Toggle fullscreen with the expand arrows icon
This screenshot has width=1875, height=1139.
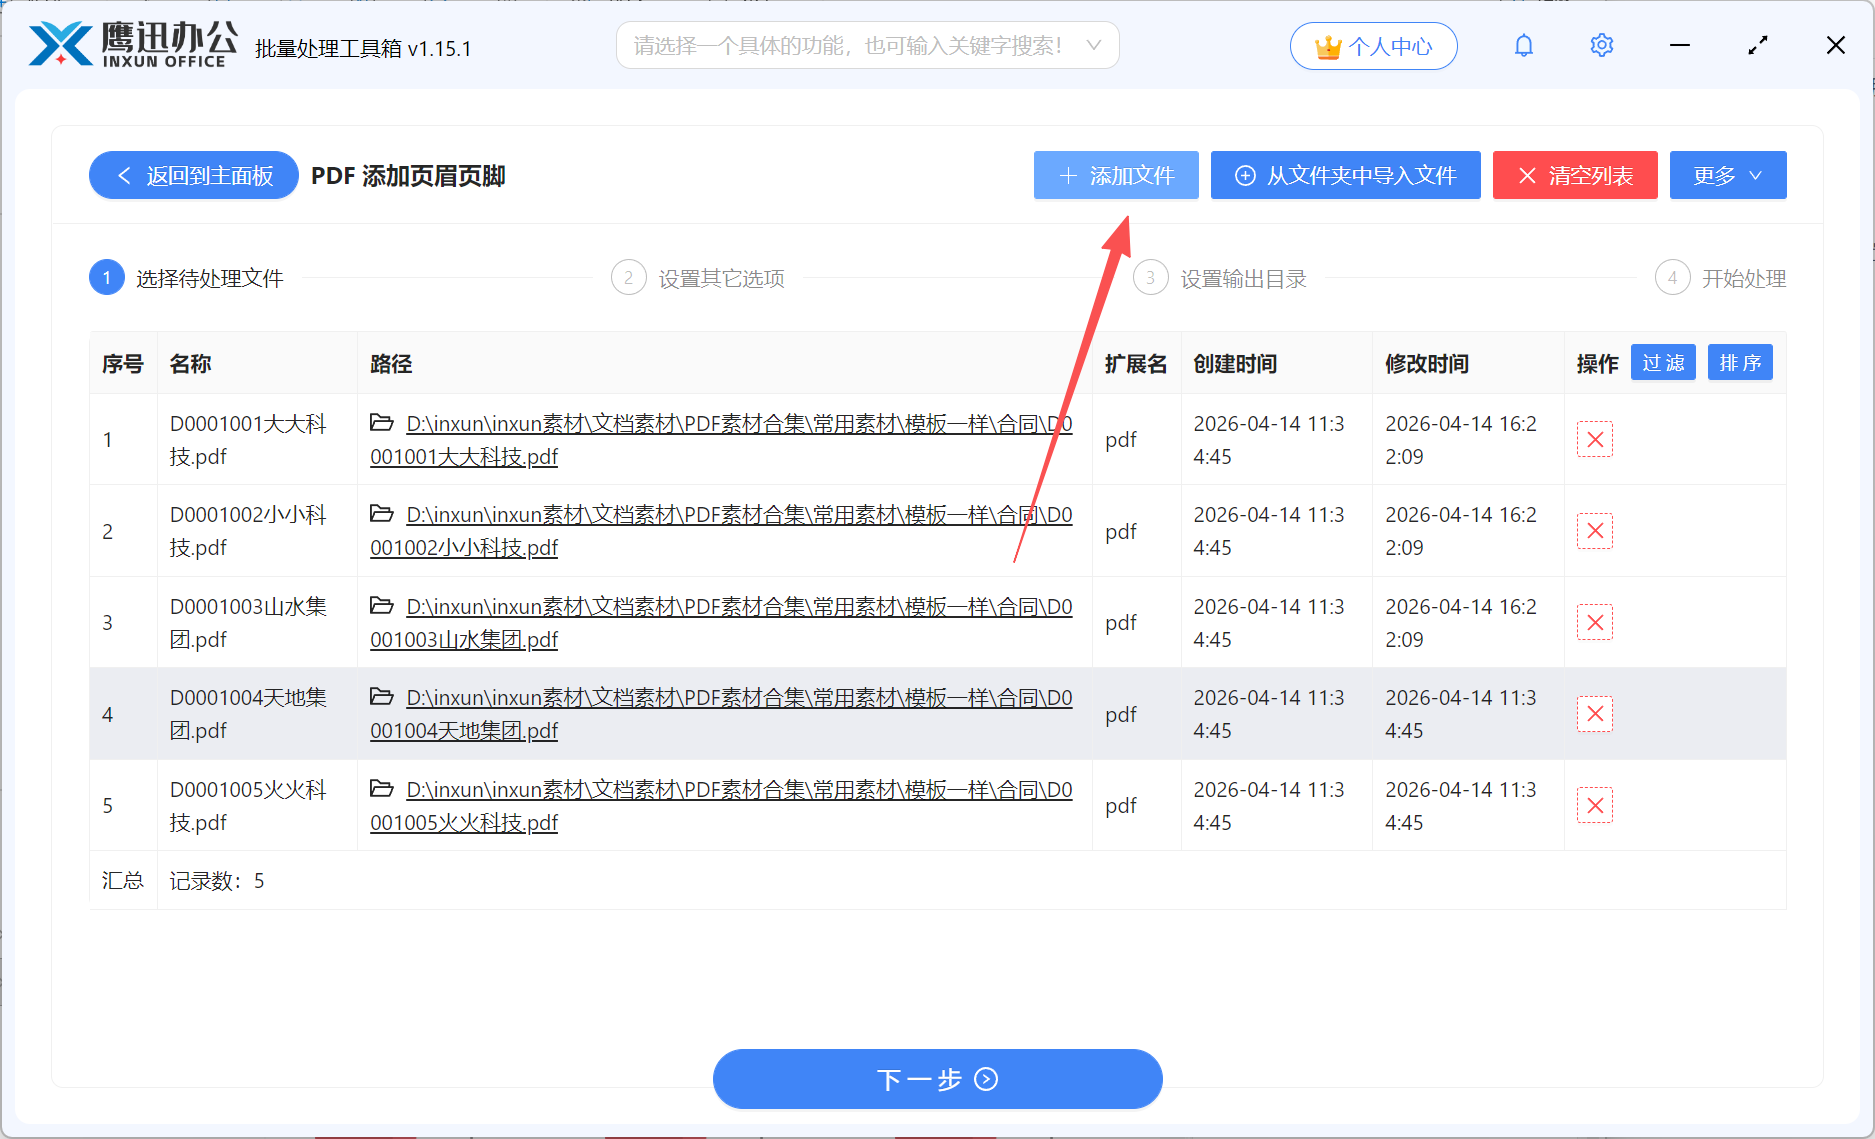tap(1757, 46)
